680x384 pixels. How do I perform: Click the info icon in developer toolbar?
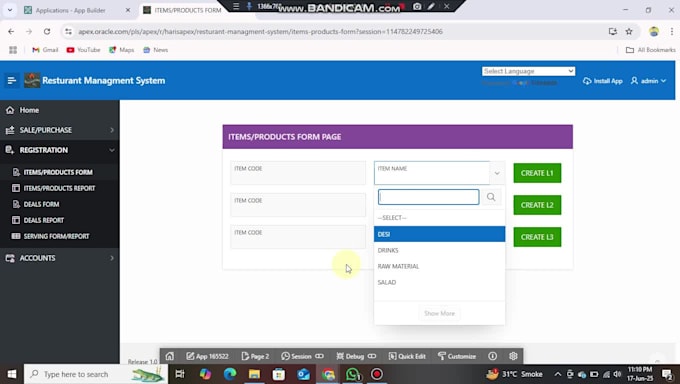tap(493, 356)
